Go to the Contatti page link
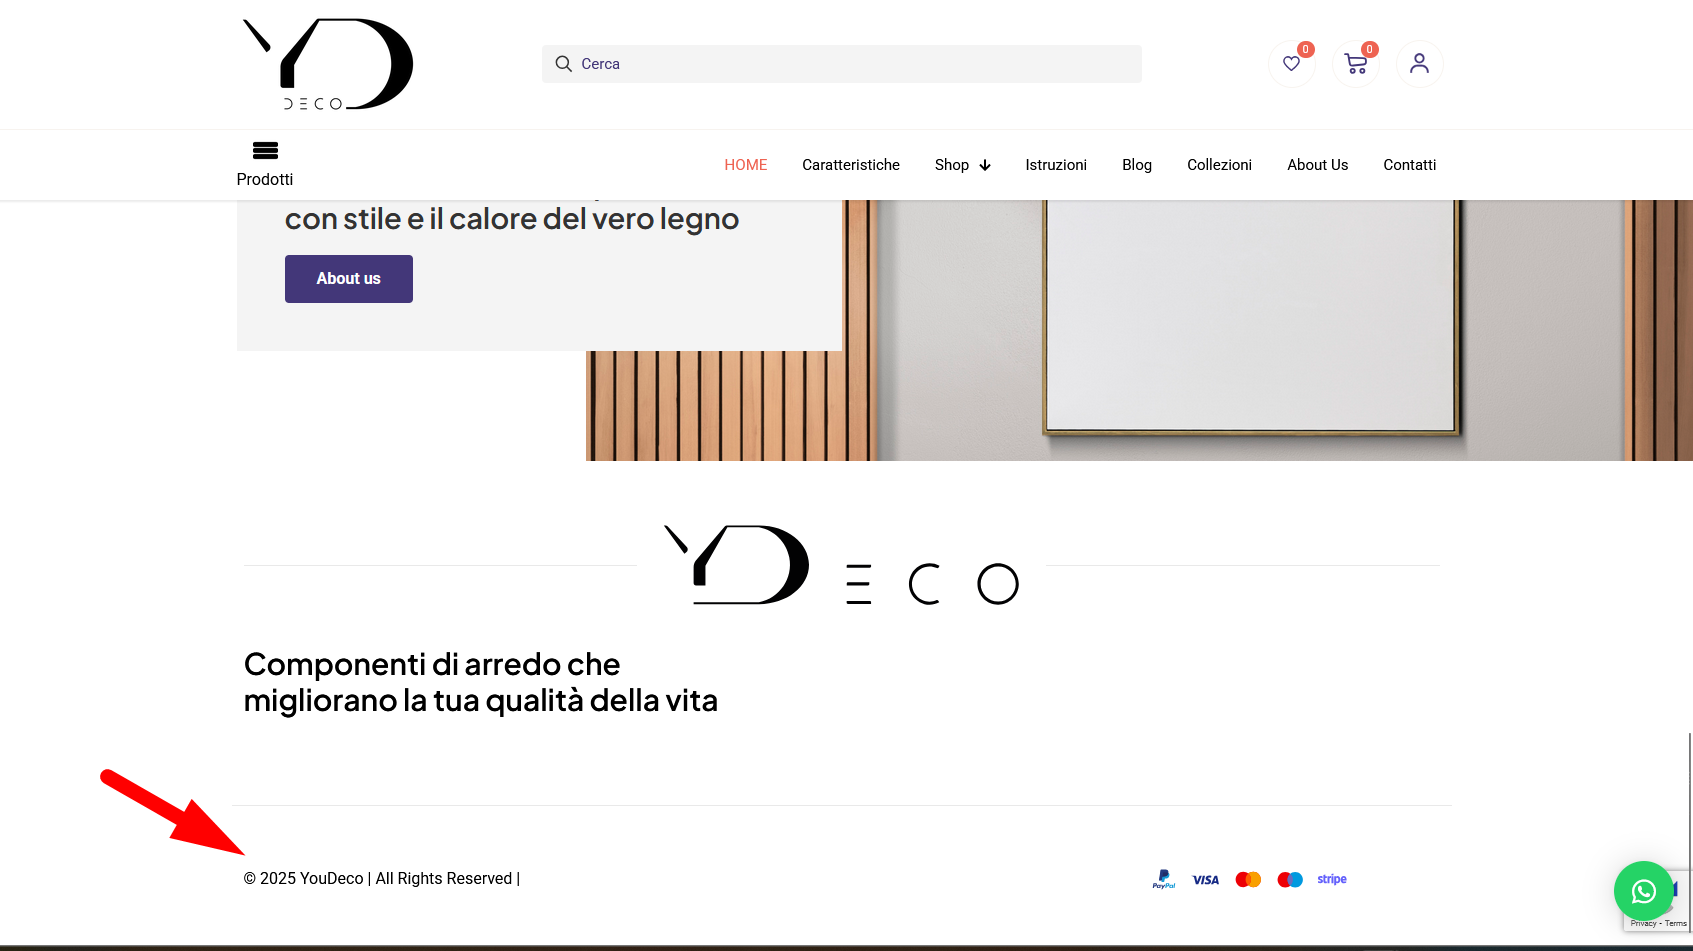 tap(1410, 165)
